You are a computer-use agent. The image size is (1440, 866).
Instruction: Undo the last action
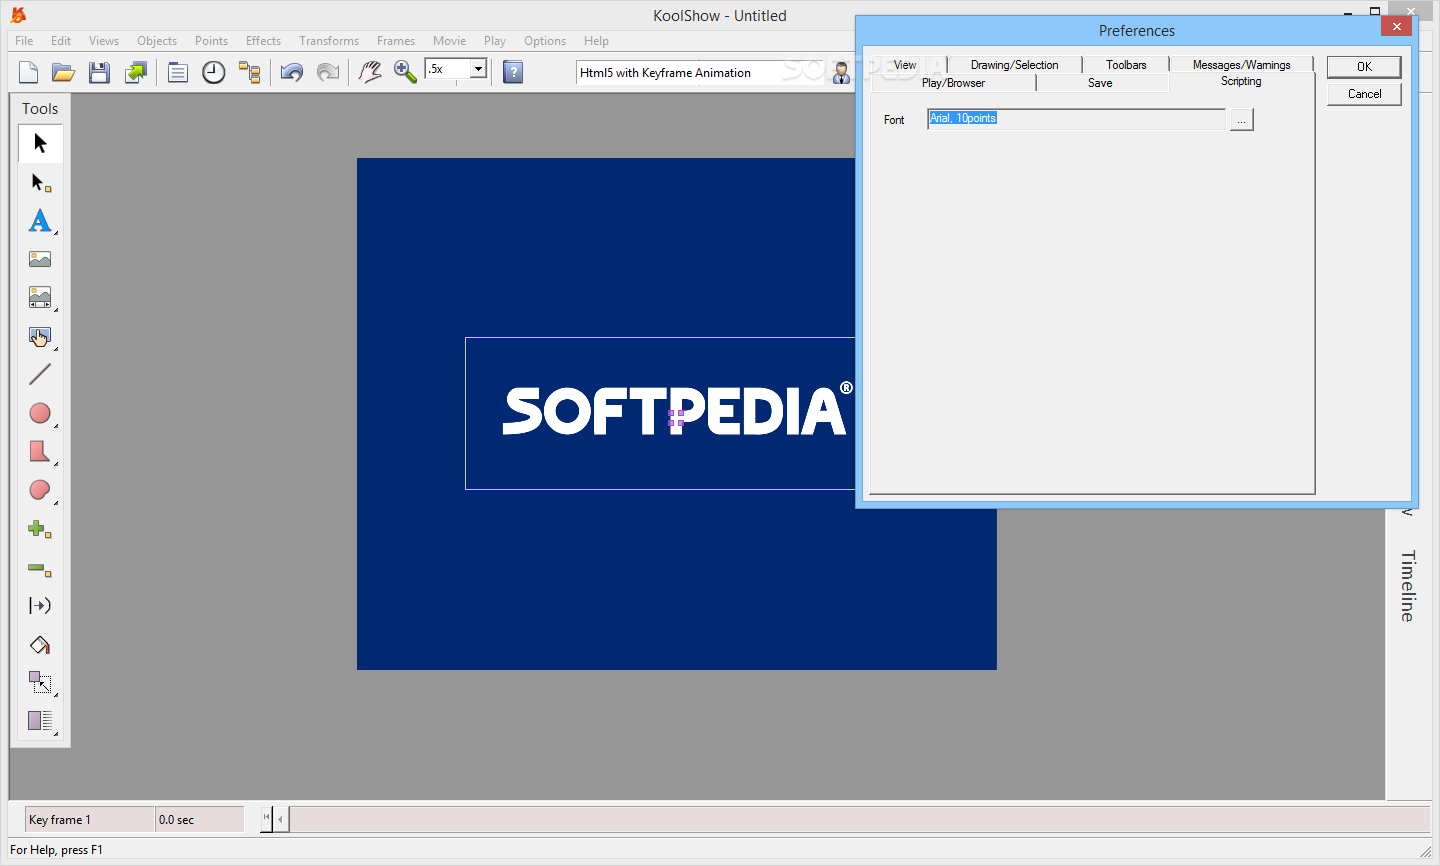(292, 72)
